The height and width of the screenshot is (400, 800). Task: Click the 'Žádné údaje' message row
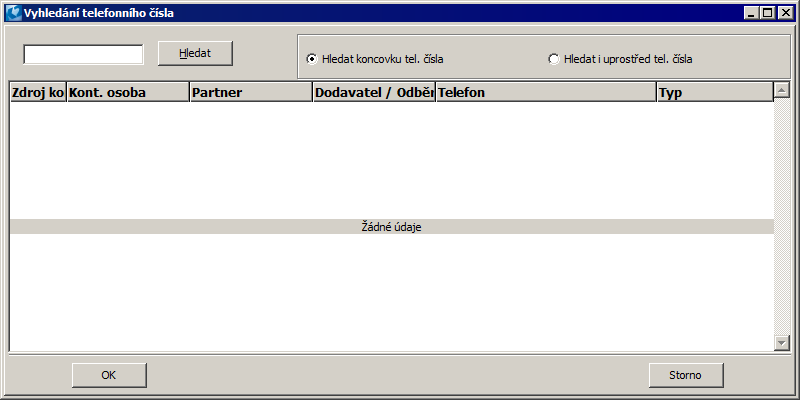(x=392, y=227)
